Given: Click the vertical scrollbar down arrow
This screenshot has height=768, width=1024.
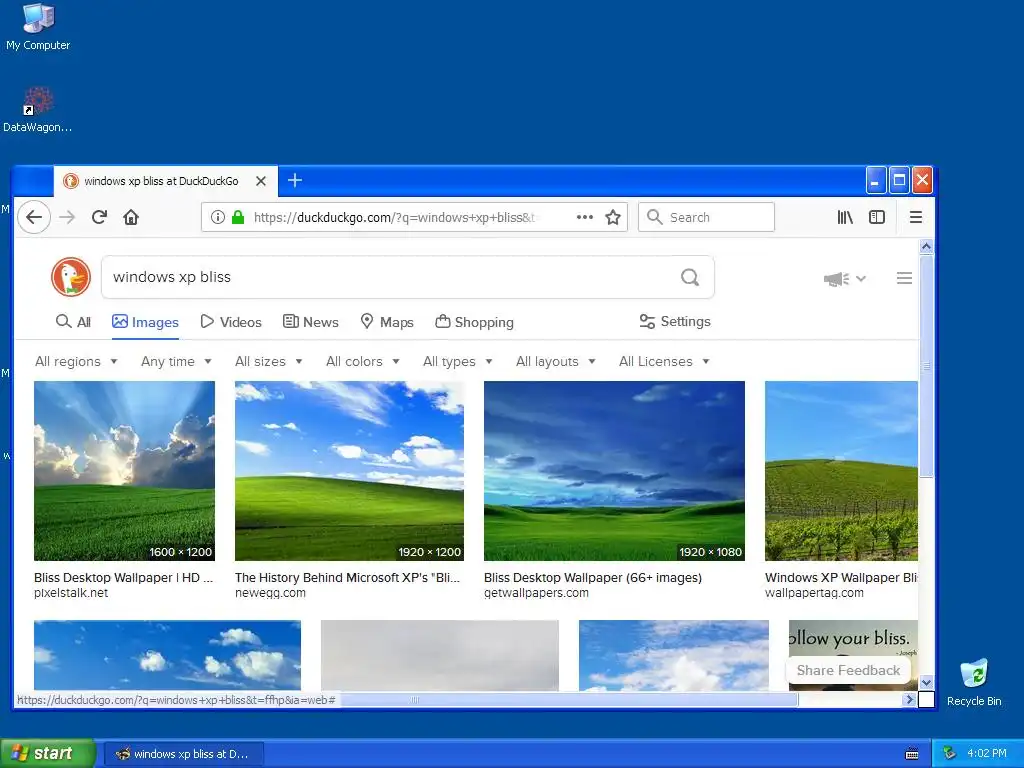Looking at the screenshot, I should click(926, 682).
